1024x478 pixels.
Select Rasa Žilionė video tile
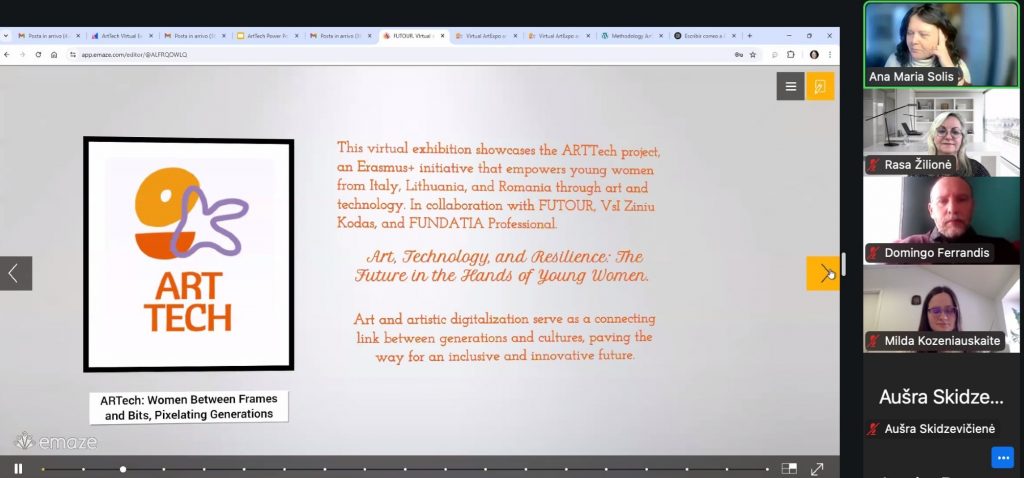coord(941,132)
